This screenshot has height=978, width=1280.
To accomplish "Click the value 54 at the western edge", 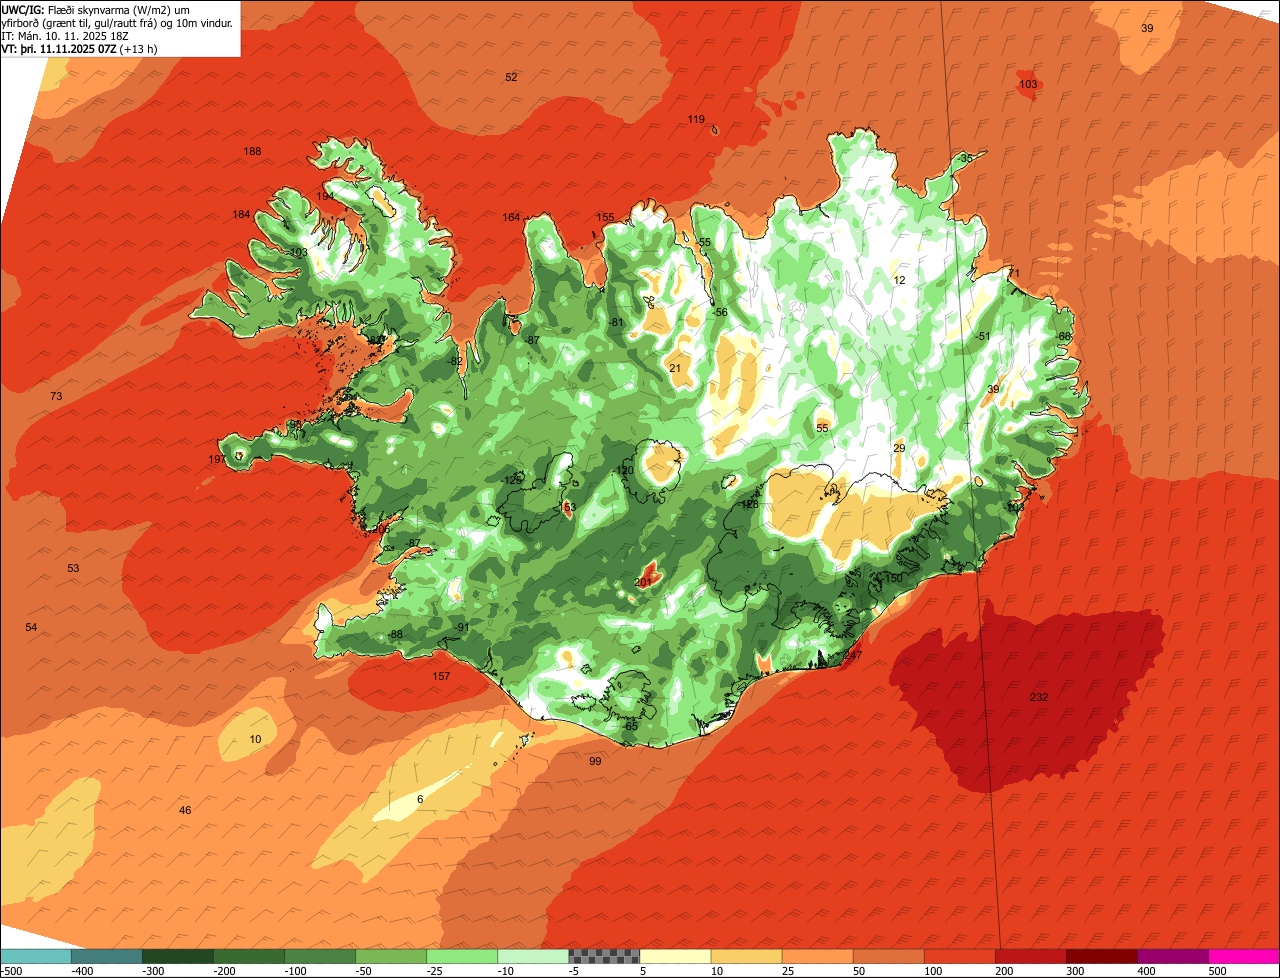I will (x=31, y=627).
